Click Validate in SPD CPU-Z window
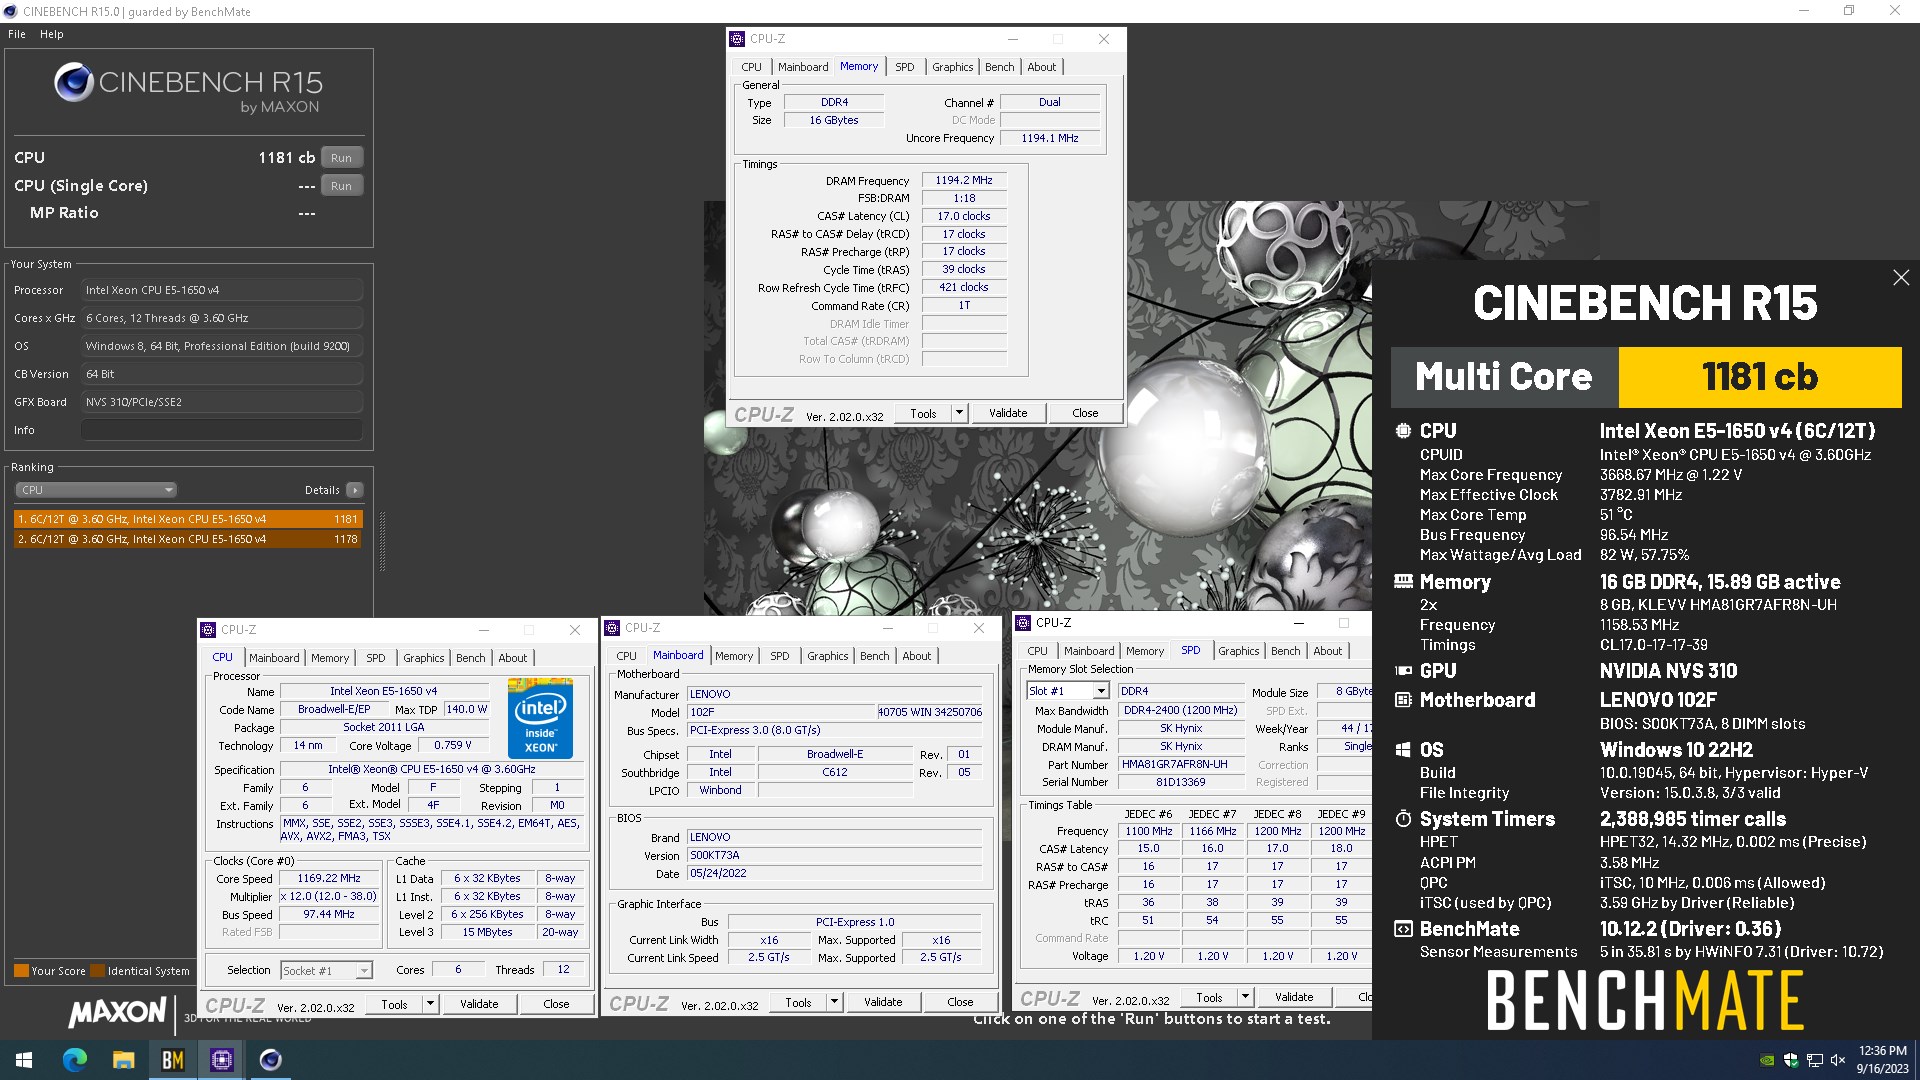The width and height of the screenshot is (1920, 1080). point(1294,997)
